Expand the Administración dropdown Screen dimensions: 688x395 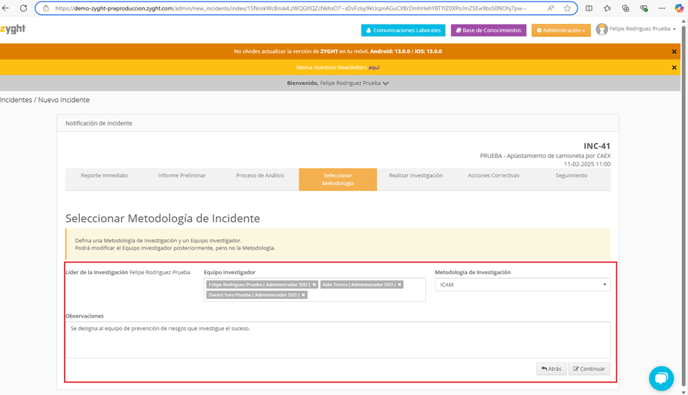coord(561,30)
